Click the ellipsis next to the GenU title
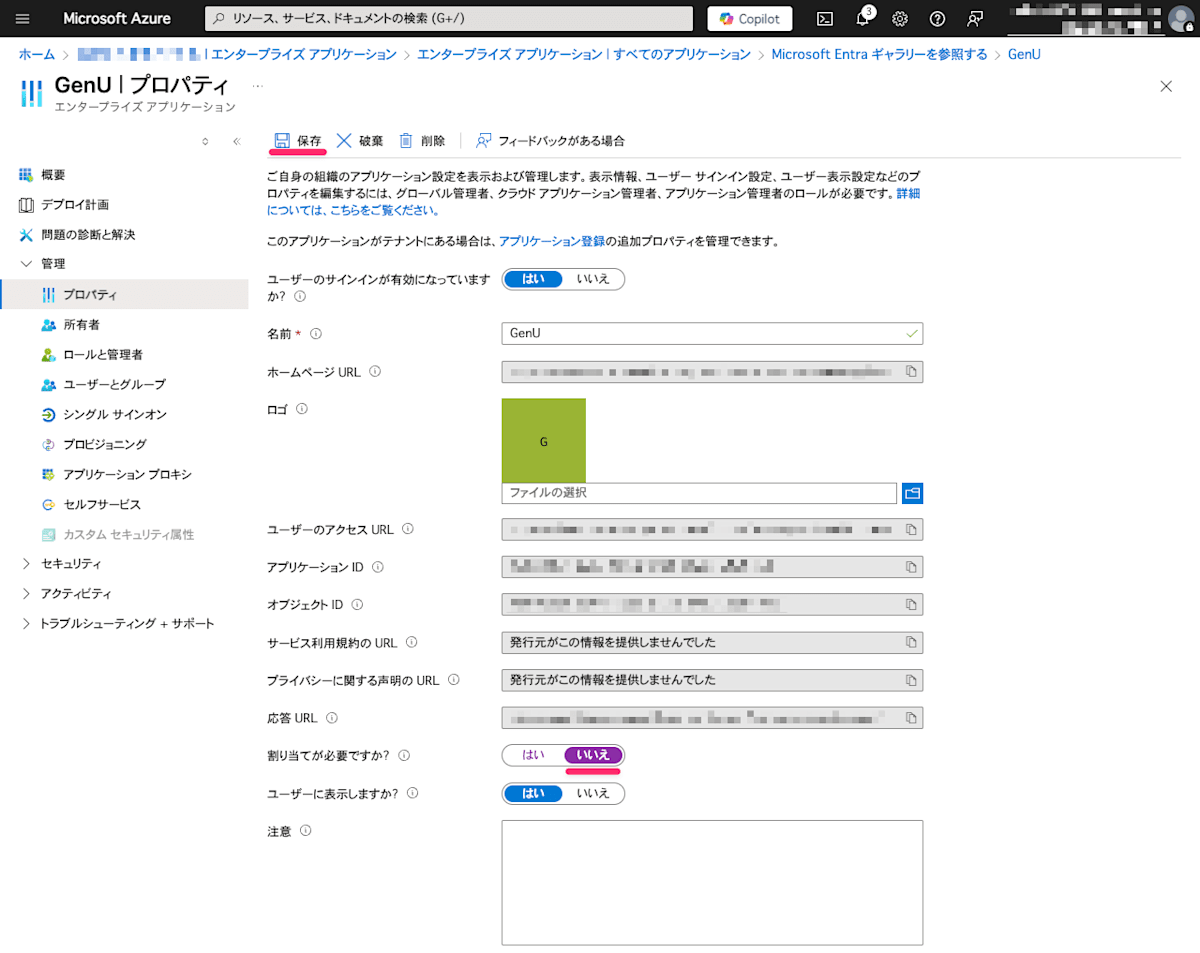 pyautogui.click(x=258, y=86)
